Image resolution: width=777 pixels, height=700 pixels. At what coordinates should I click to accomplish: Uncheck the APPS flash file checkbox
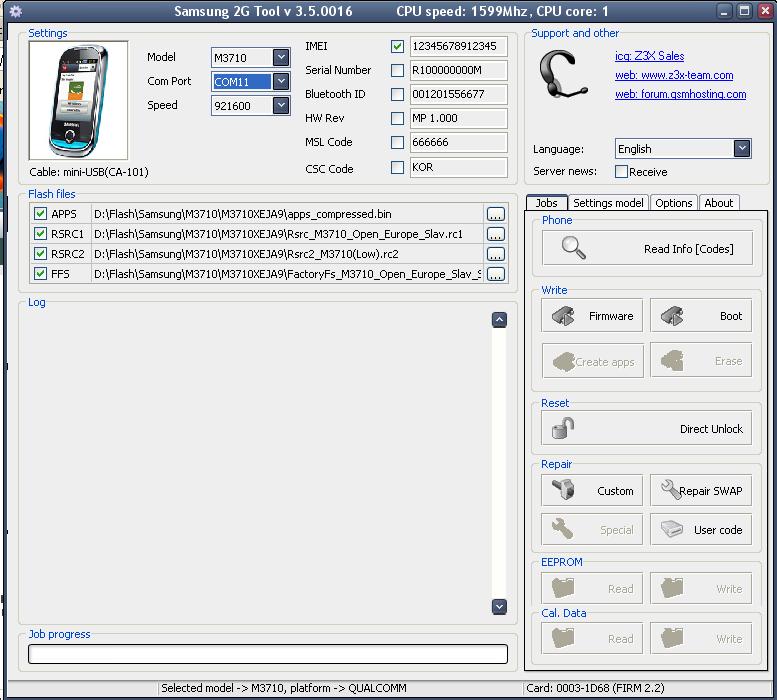(x=40, y=214)
